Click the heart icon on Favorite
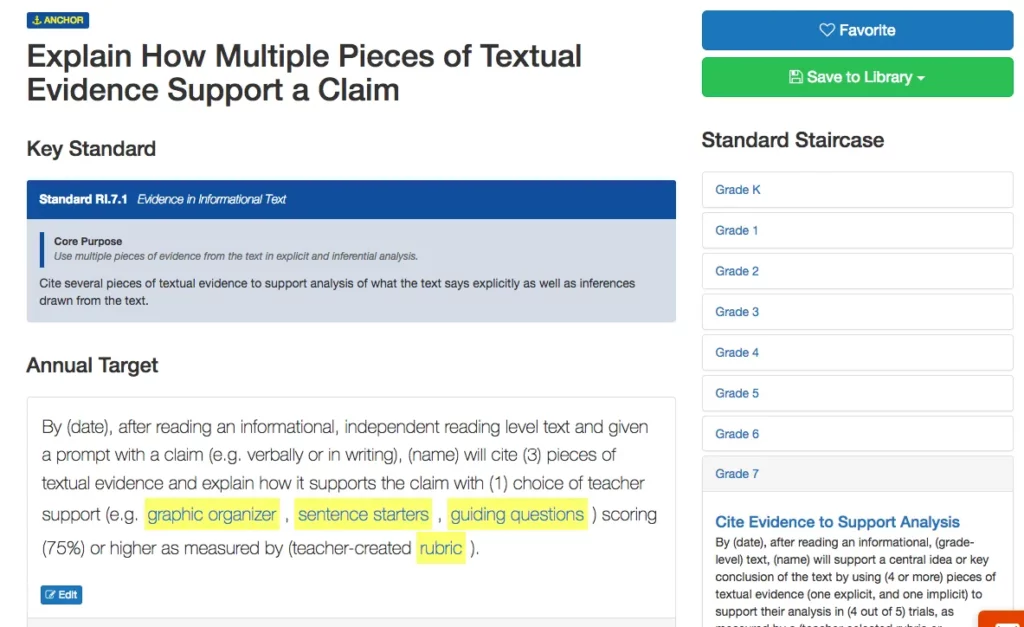The width and height of the screenshot is (1024, 627). coord(827,30)
